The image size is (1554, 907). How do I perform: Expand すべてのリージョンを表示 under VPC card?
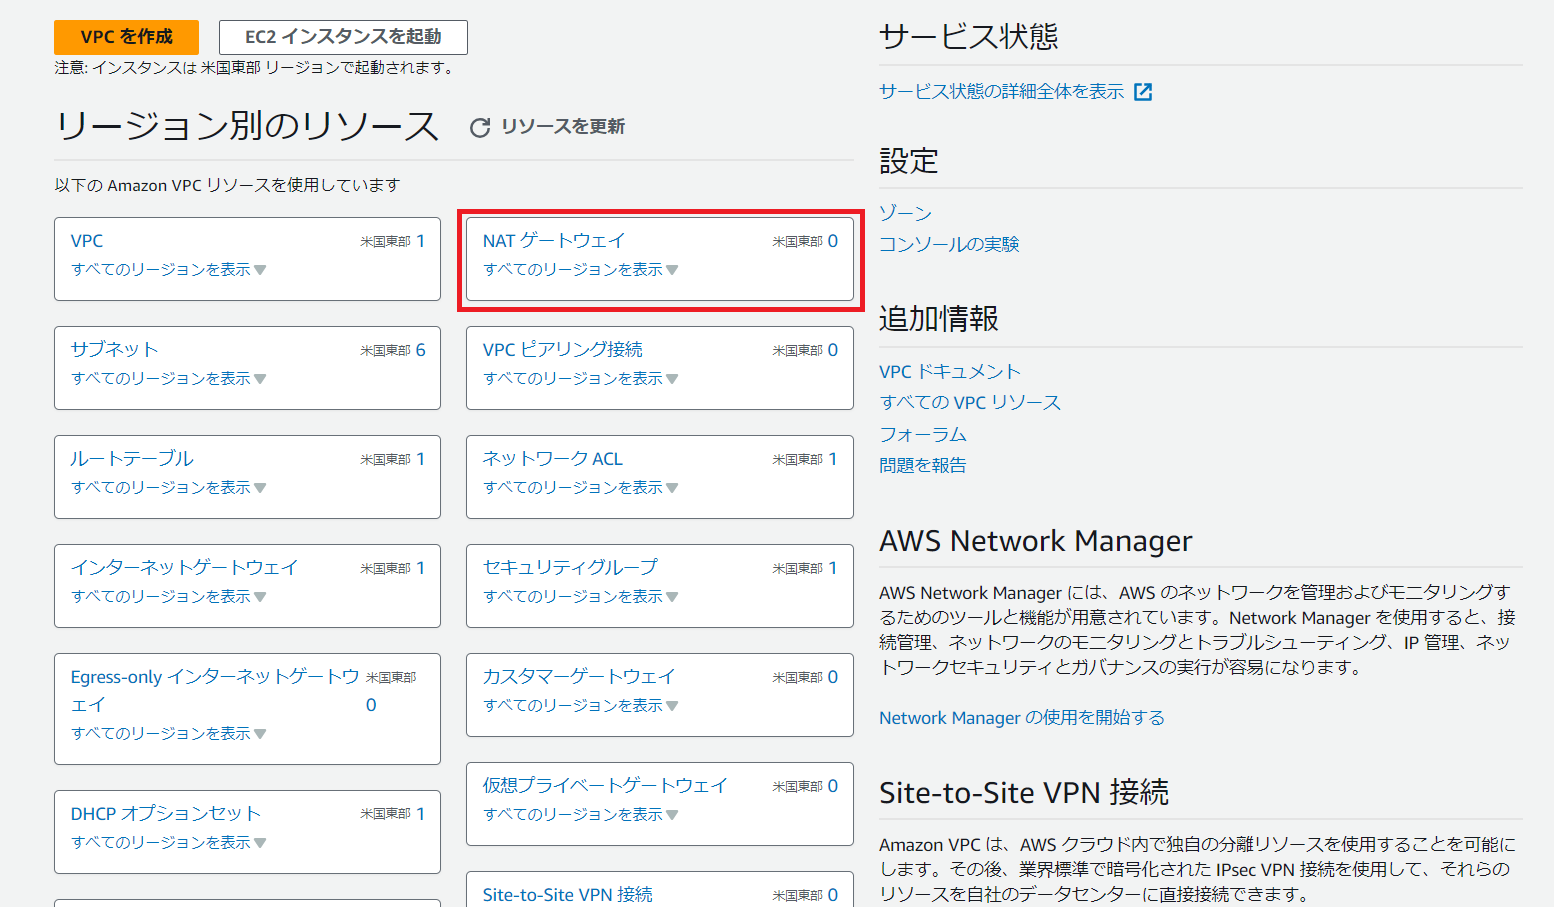[168, 270]
